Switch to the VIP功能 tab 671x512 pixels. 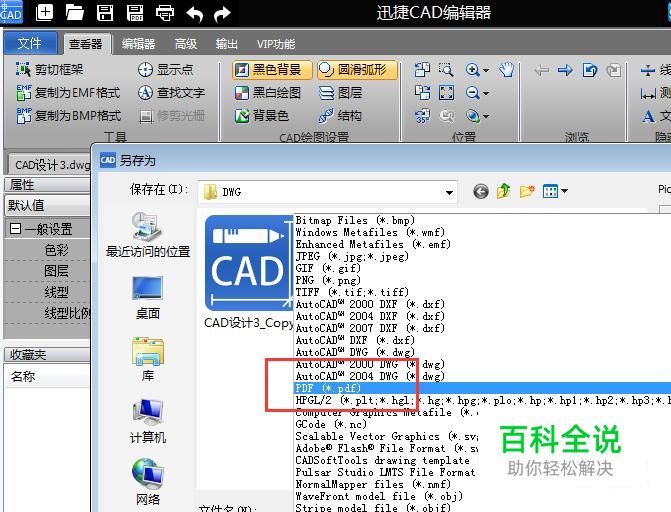click(276, 44)
